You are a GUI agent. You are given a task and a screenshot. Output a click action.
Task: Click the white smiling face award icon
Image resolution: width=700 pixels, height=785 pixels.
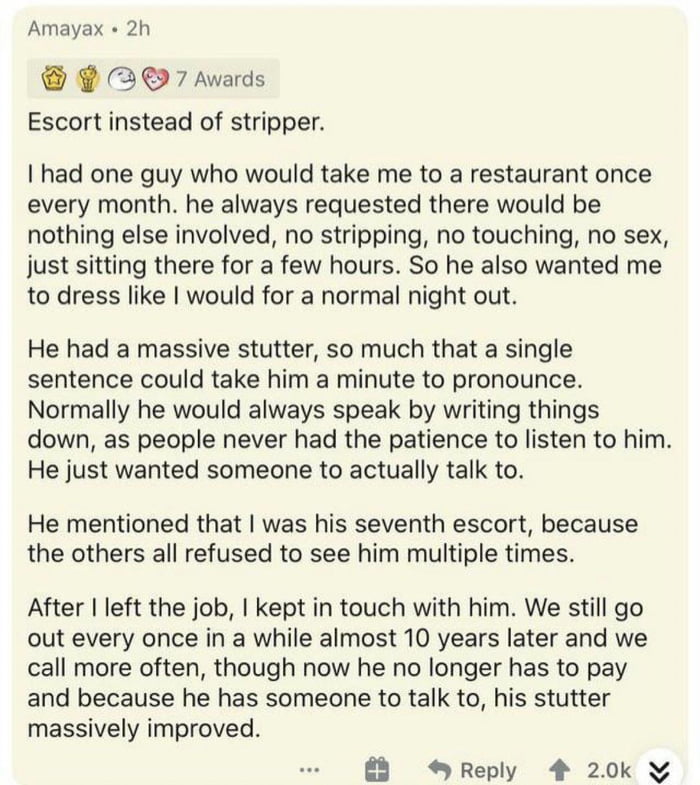point(122,79)
